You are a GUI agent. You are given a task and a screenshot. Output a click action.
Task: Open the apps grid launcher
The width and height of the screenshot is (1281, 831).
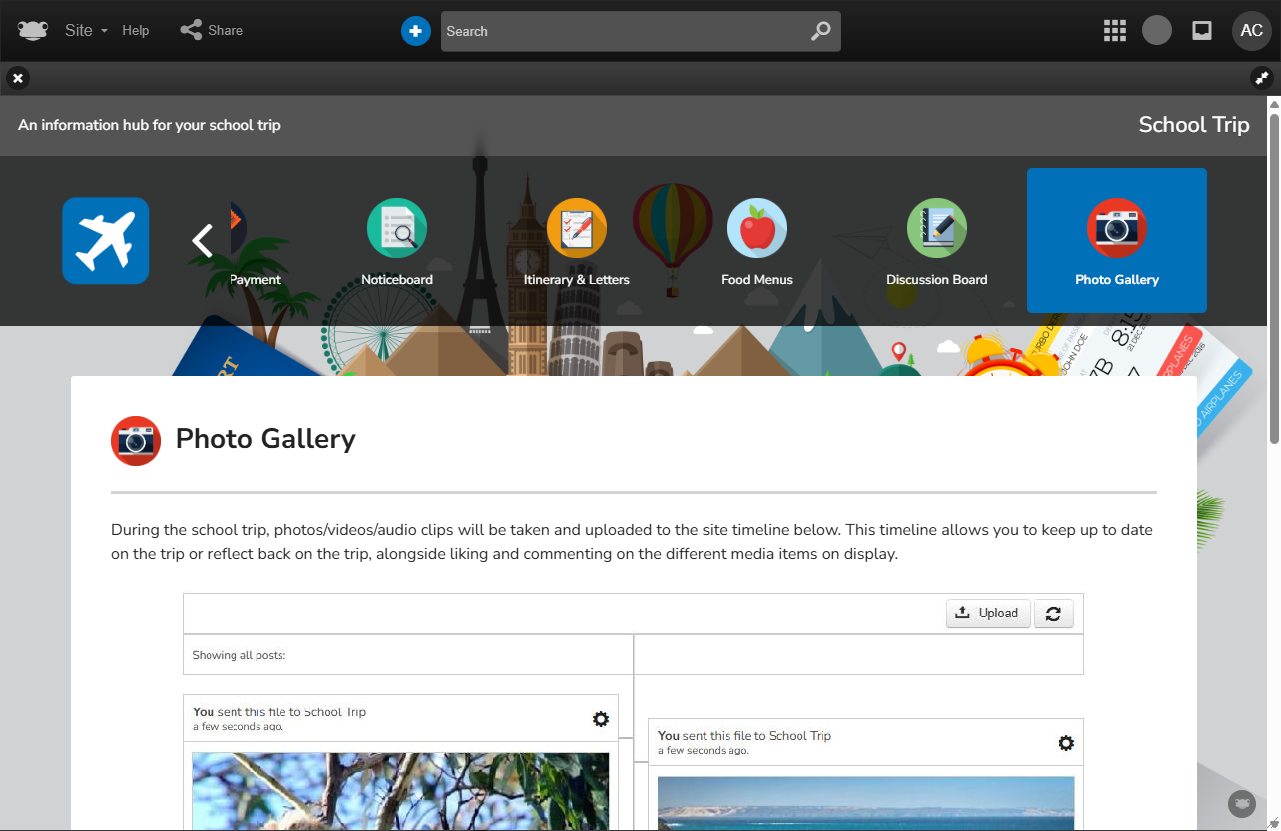click(1114, 31)
